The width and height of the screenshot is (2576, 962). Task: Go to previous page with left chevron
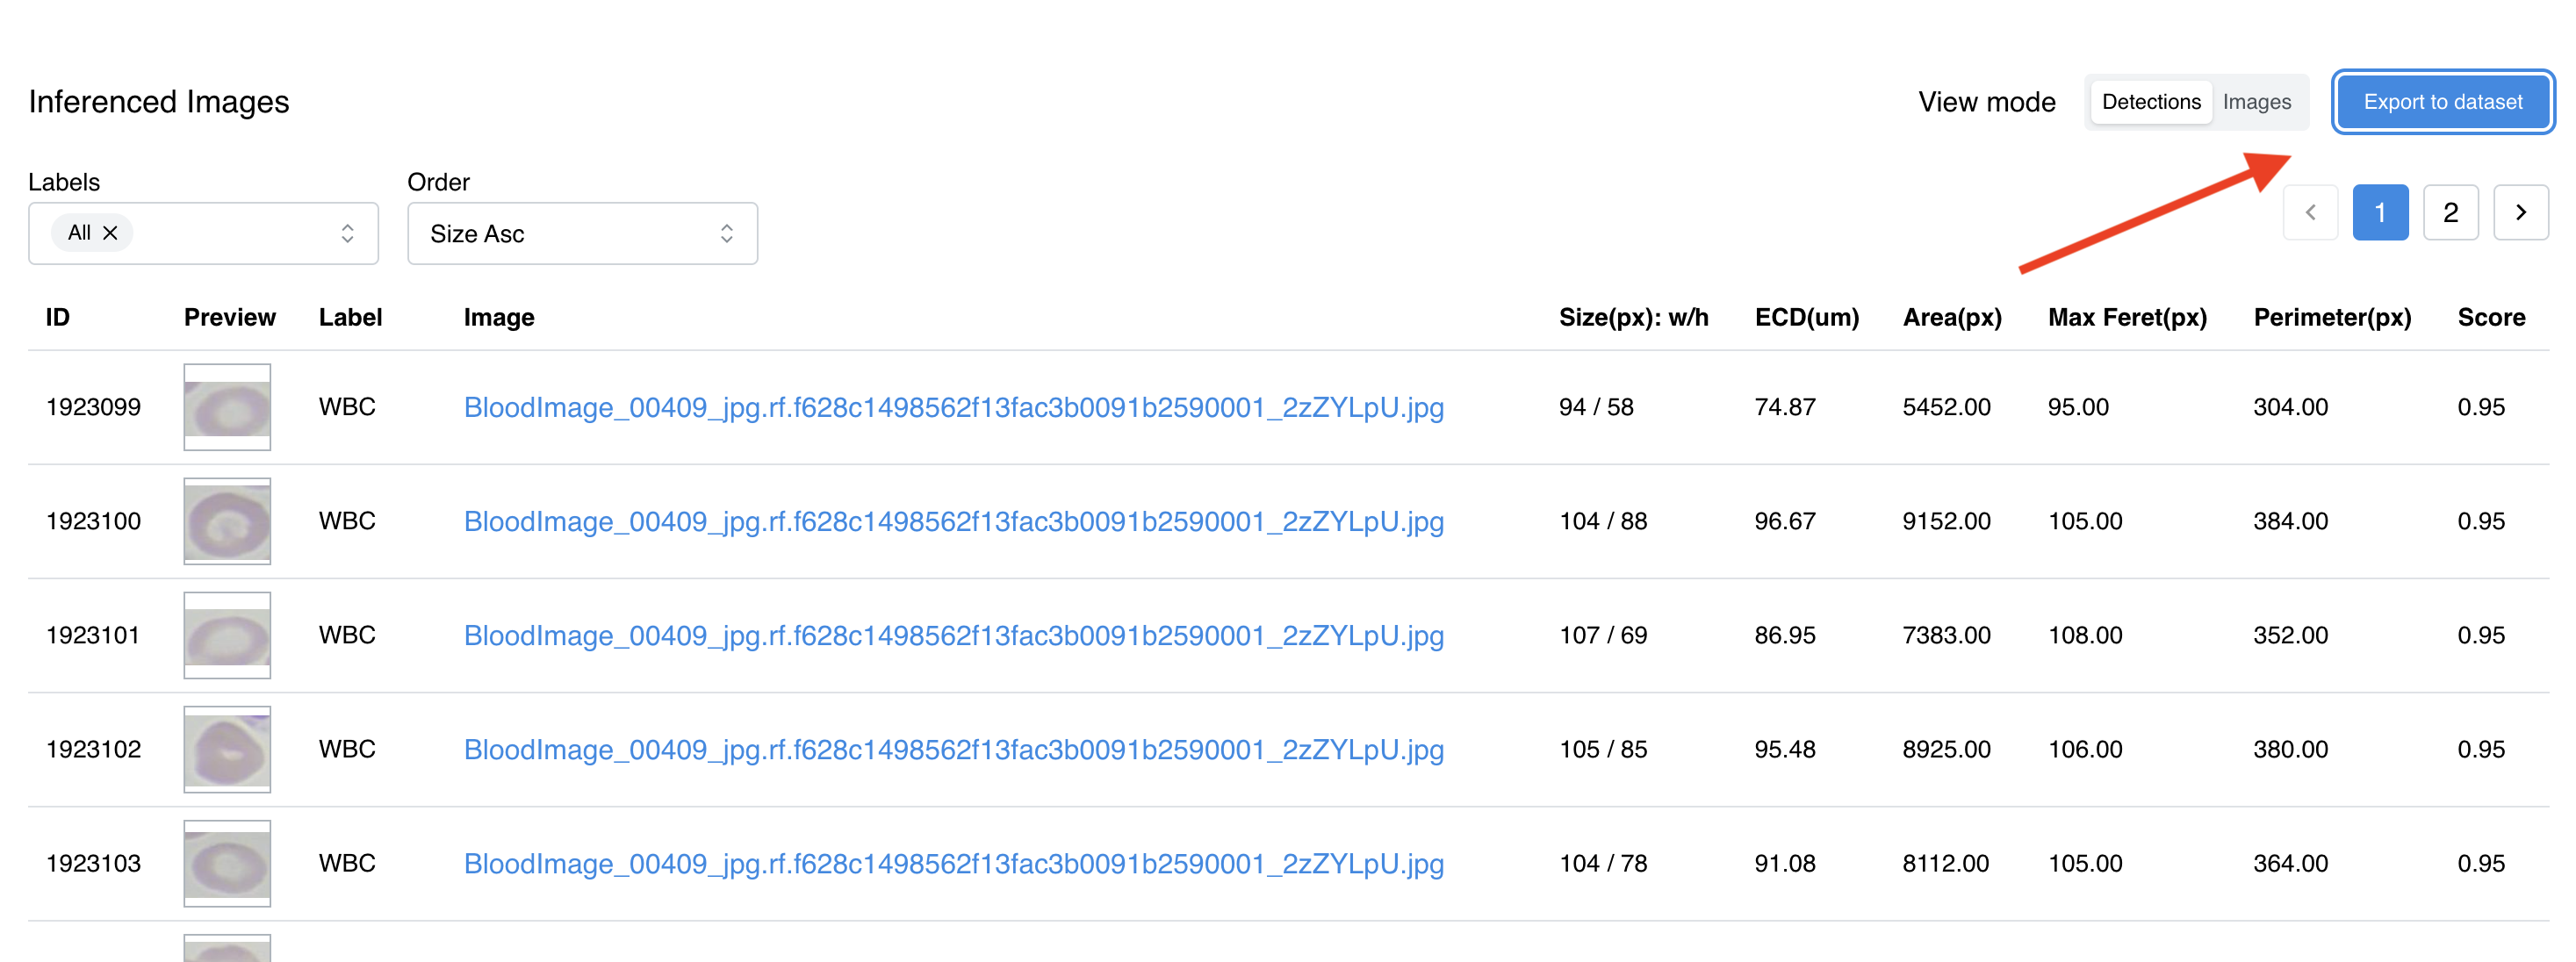[2310, 212]
